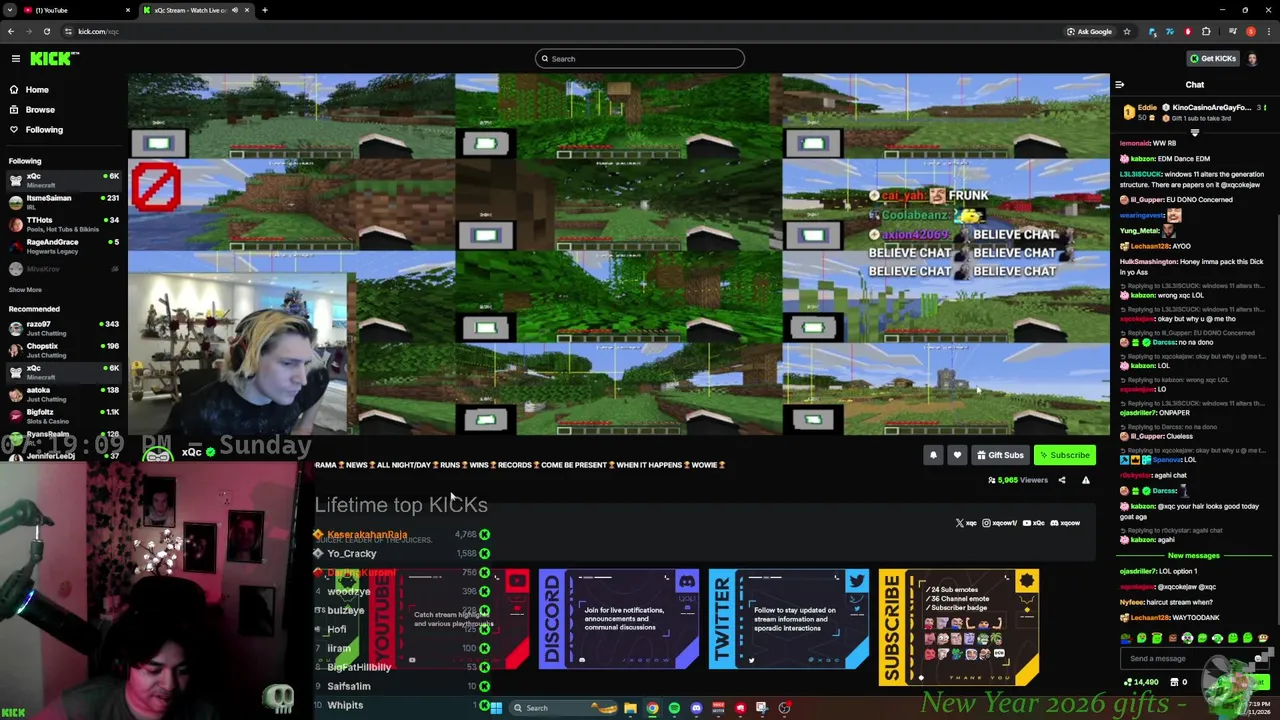Open Twitter panel banner
1280x720 pixels.
789,619
